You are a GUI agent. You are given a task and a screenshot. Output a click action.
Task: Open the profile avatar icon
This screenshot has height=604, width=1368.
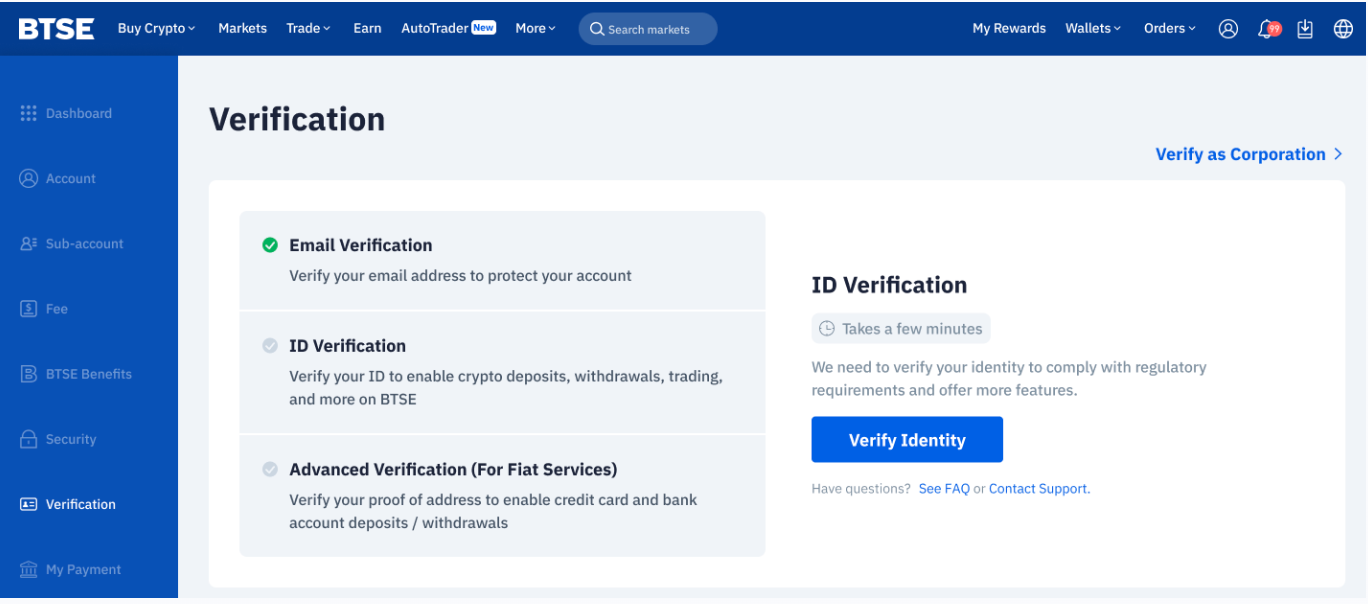point(1228,29)
